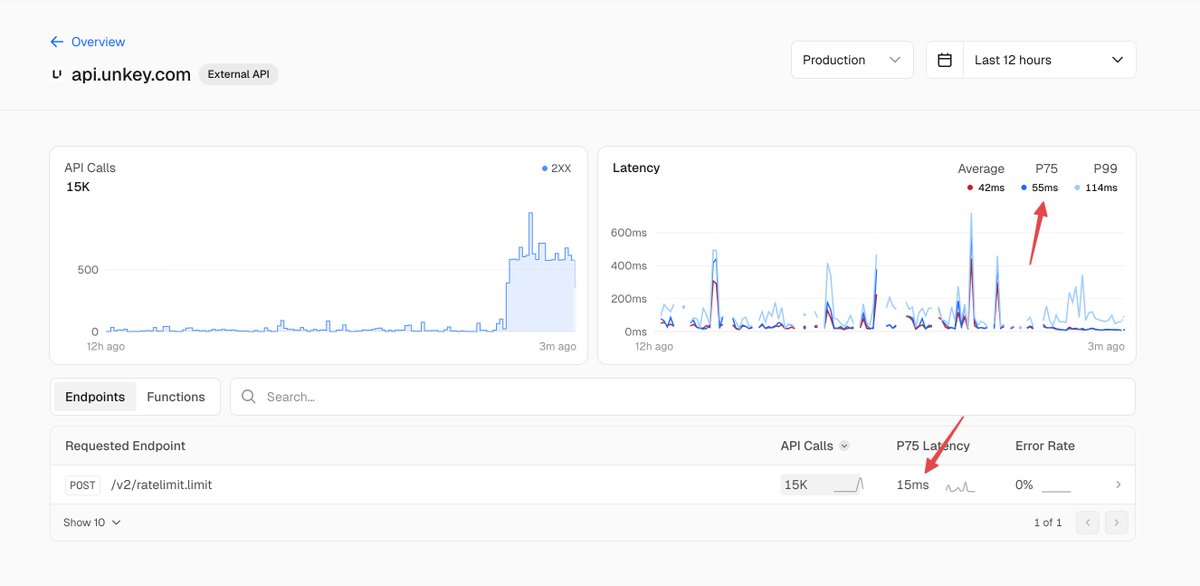Open the Show 10 page size dropdown
This screenshot has width=1200, height=586.
point(92,522)
